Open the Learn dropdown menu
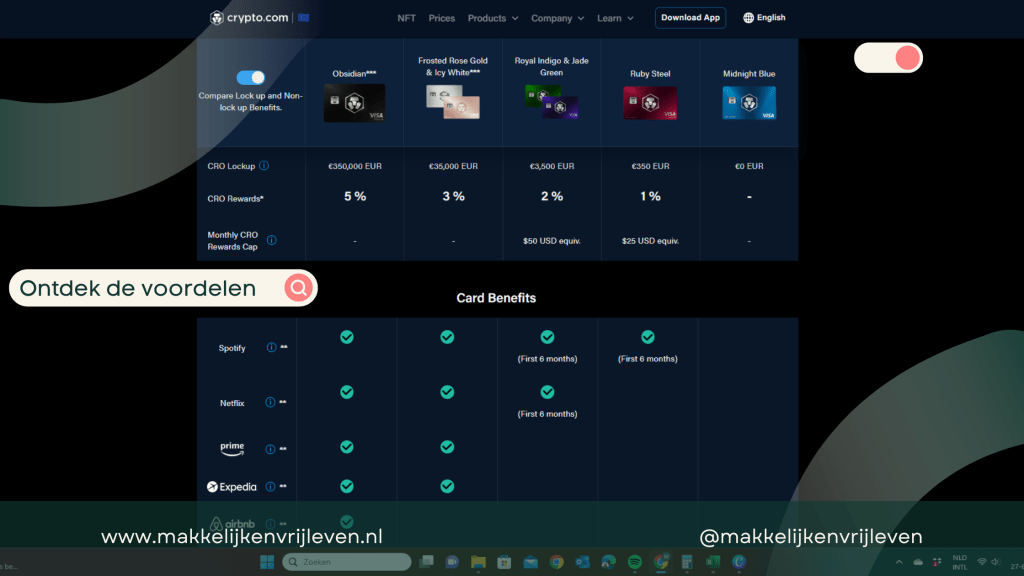 pos(615,18)
